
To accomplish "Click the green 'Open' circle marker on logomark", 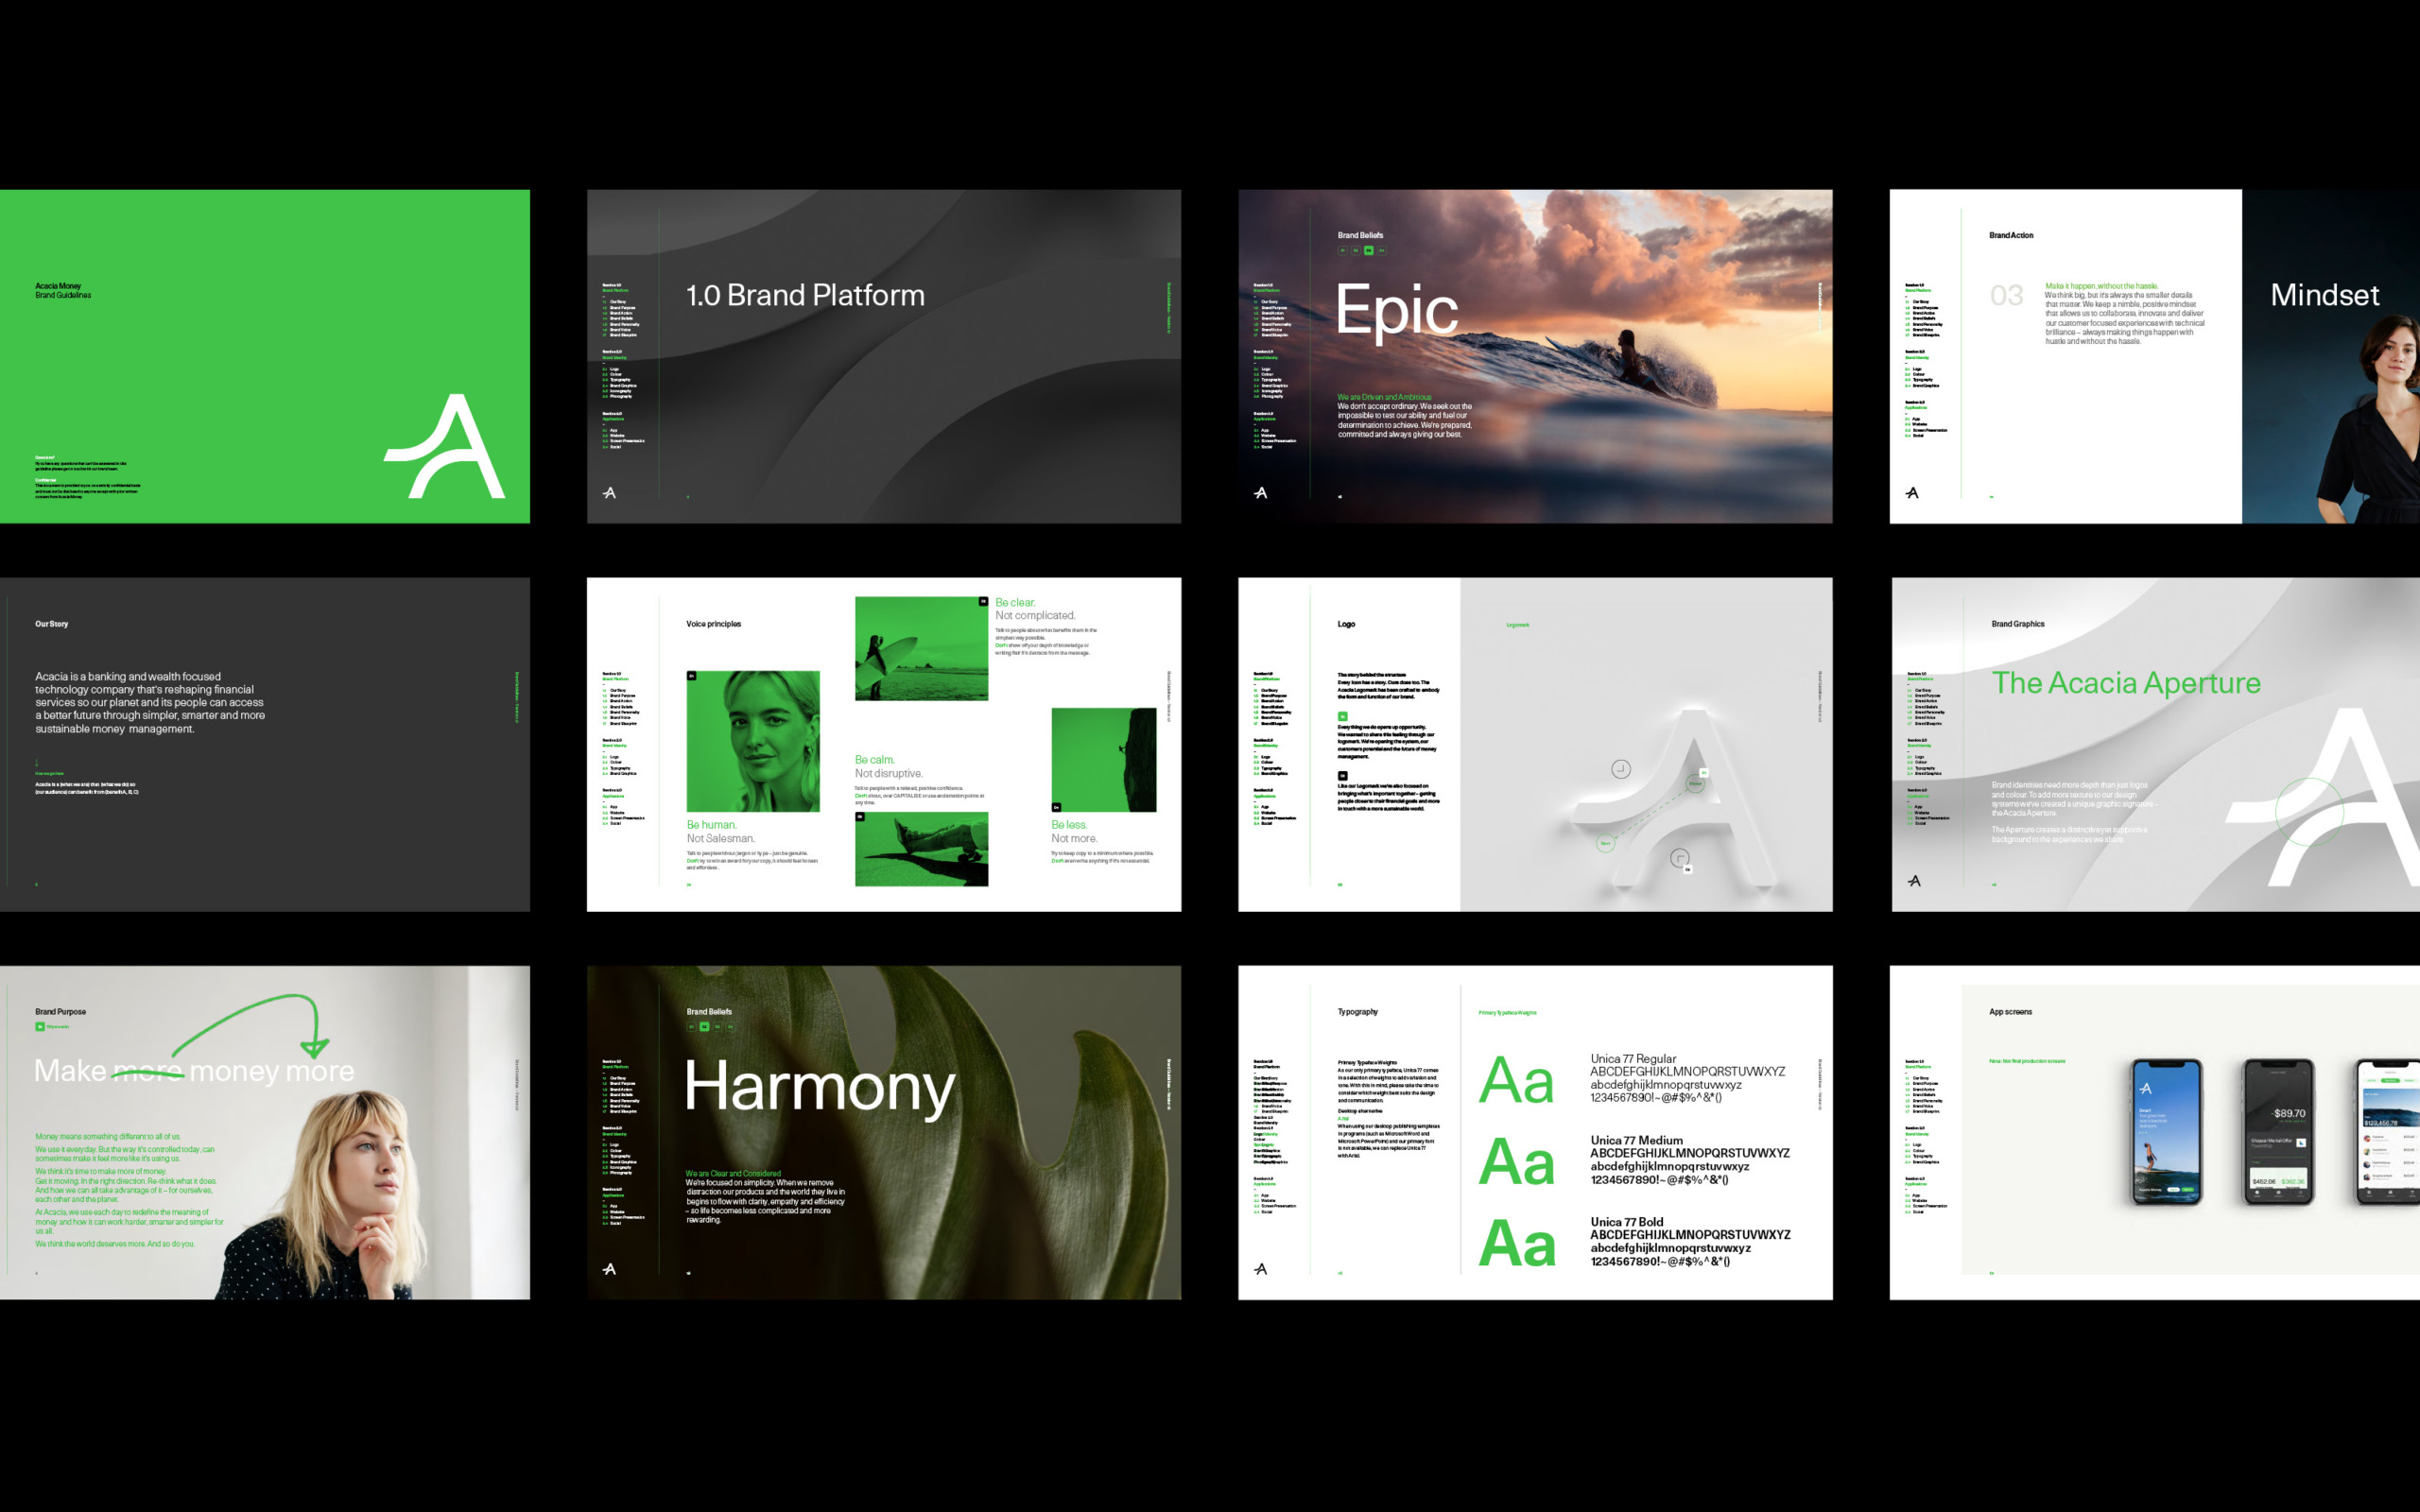I will (x=1604, y=843).
